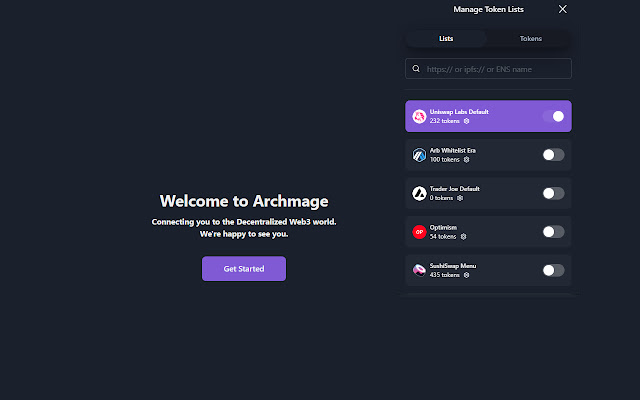Enable the SushiSwap Menu list toggle
Viewport: 640px width, 400px height.
click(x=553, y=270)
